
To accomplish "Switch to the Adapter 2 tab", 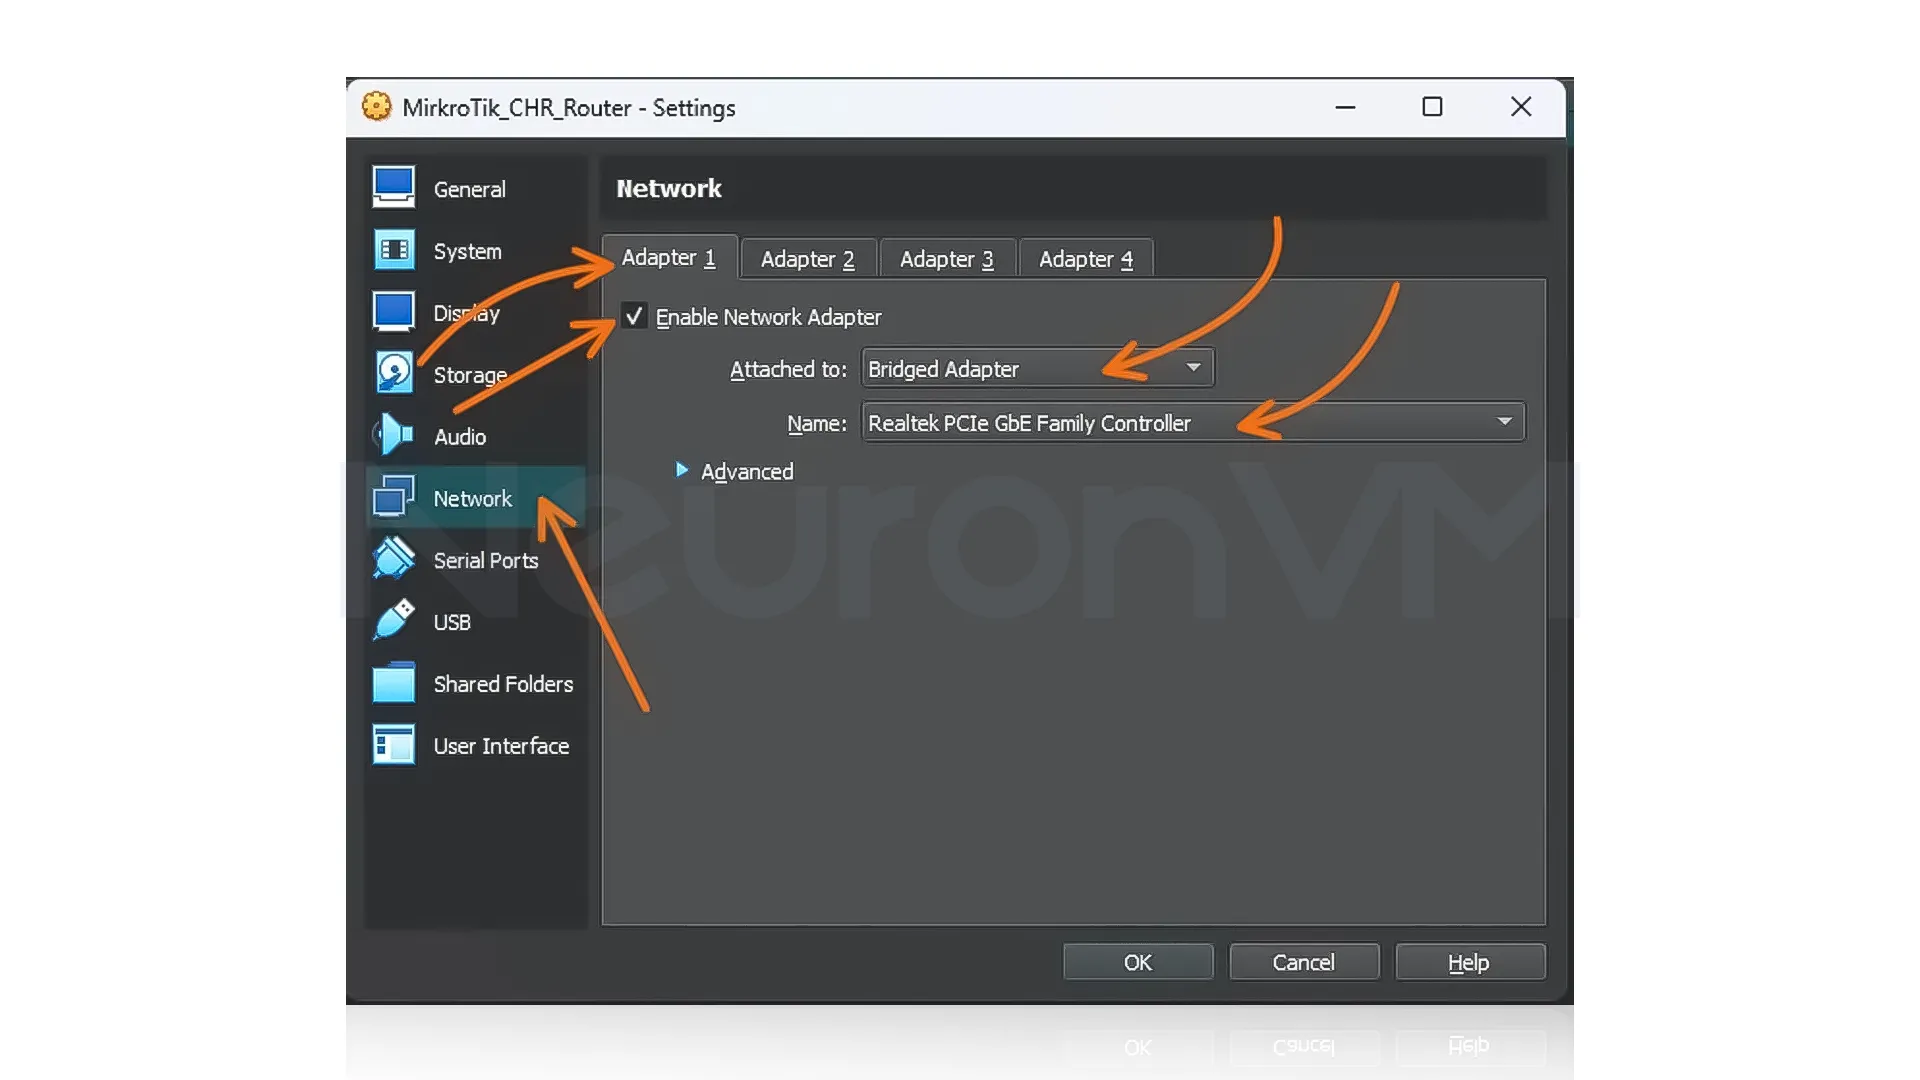I will [x=808, y=260].
